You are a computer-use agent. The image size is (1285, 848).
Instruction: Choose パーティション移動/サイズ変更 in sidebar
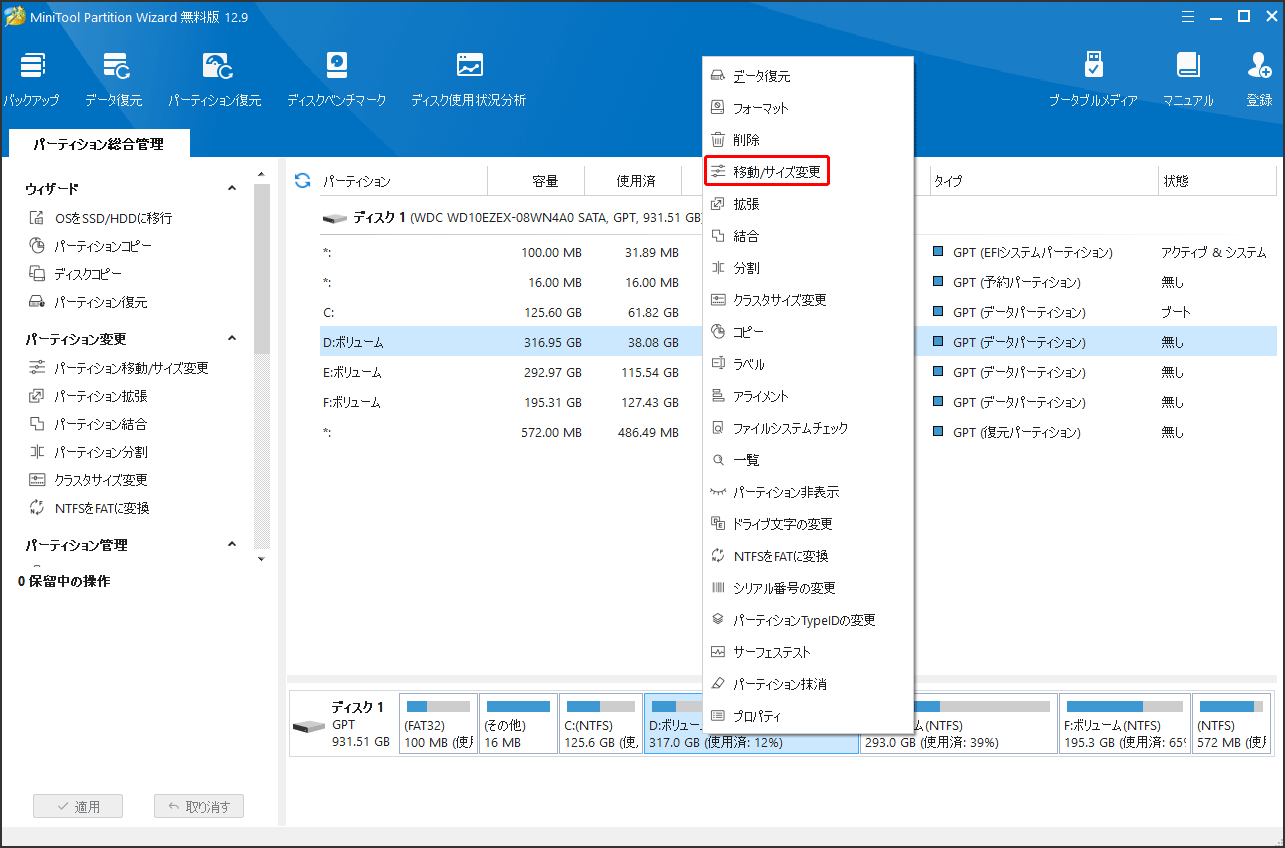pyautogui.click(x=119, y=368)
